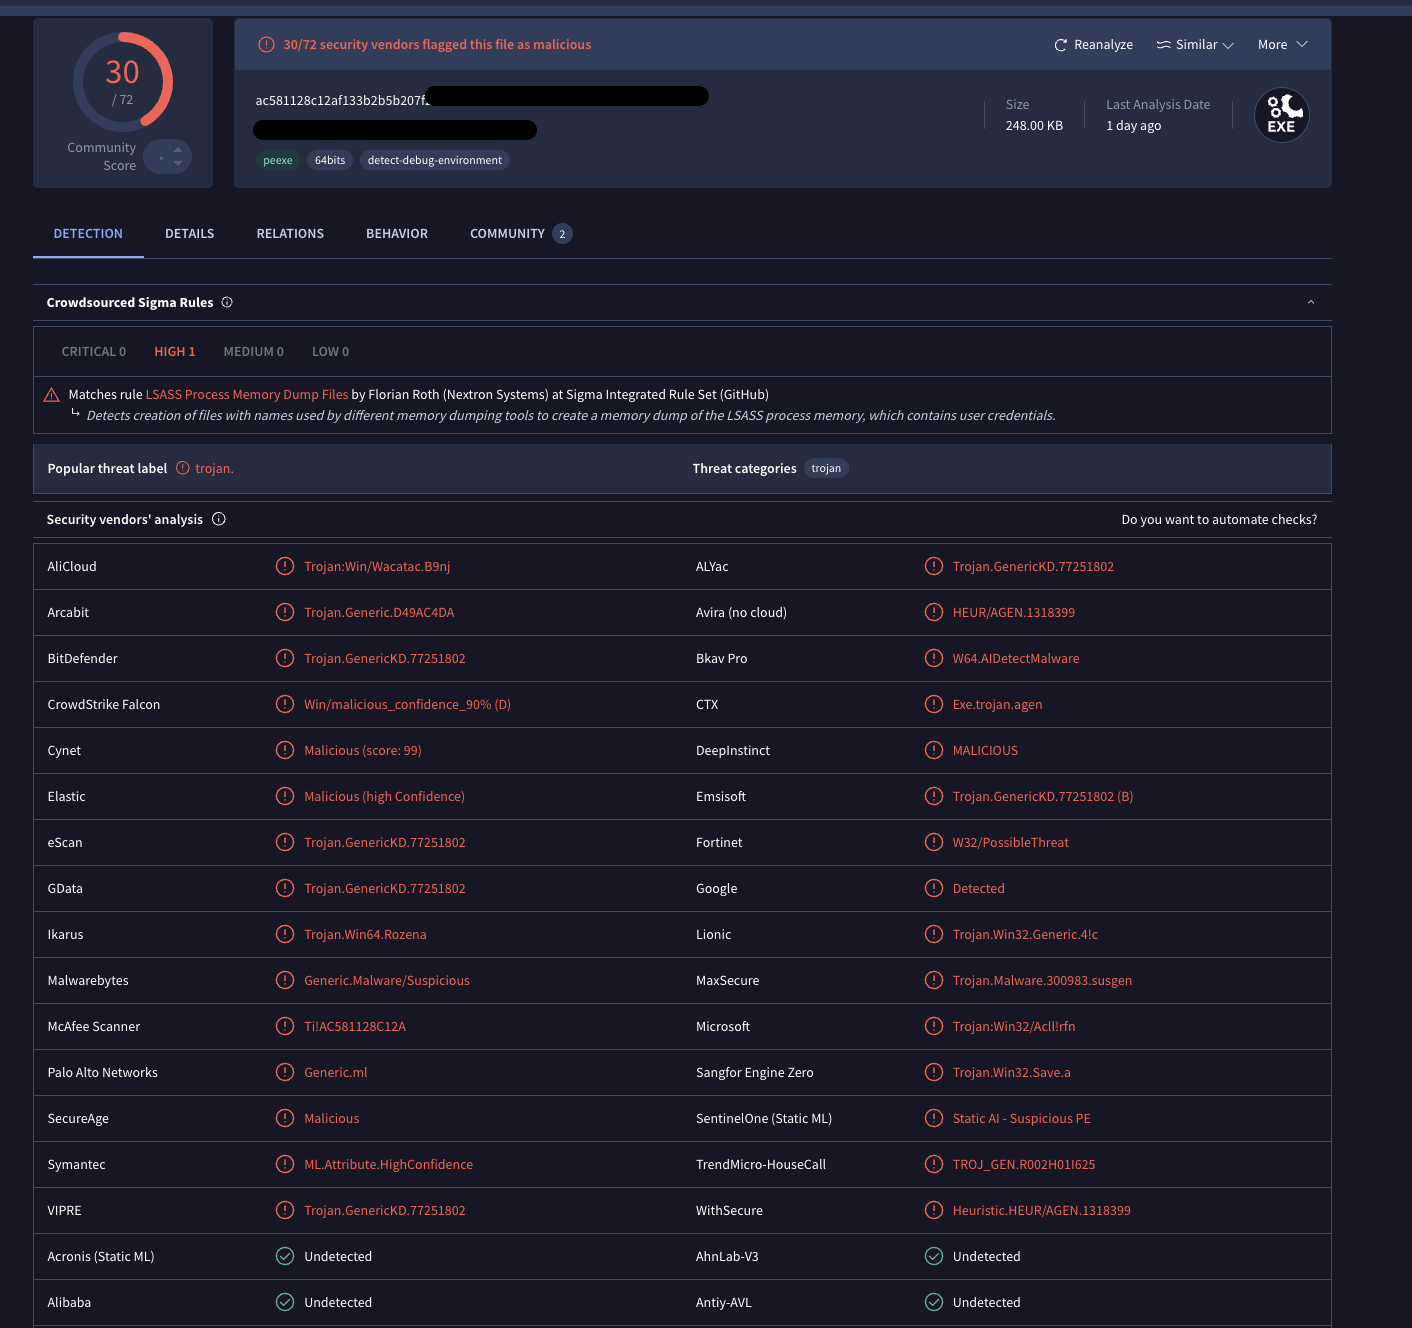Screen dimensions: 1412x1328
Task: Click the 'detect-debug-environment' tag
Action: [435, 160]
